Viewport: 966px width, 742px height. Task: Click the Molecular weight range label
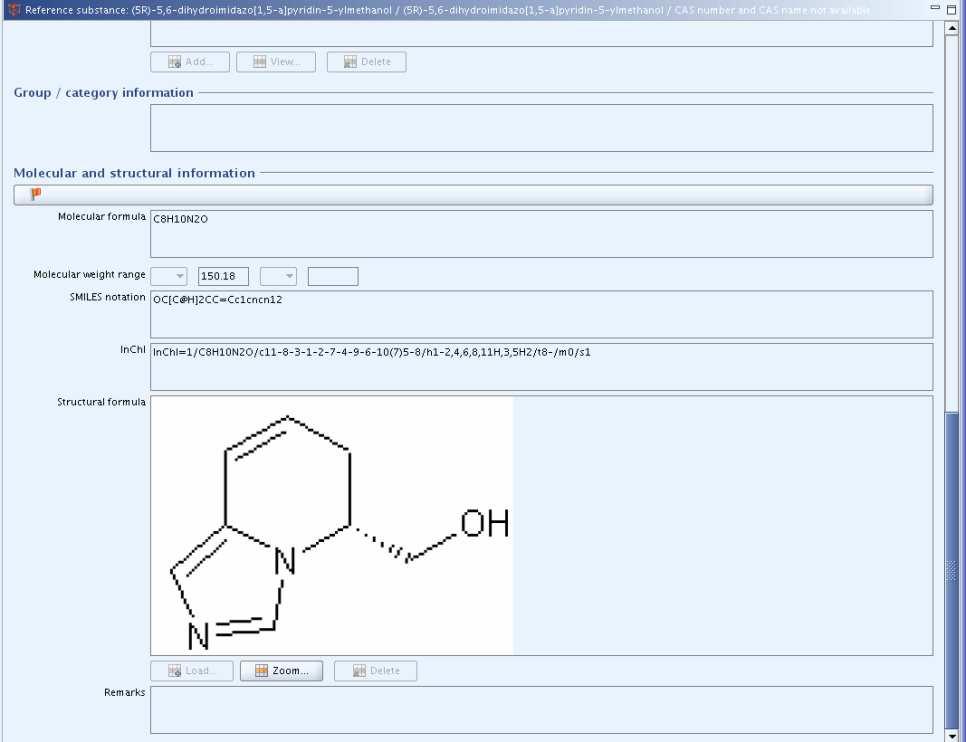pos(89,274)
